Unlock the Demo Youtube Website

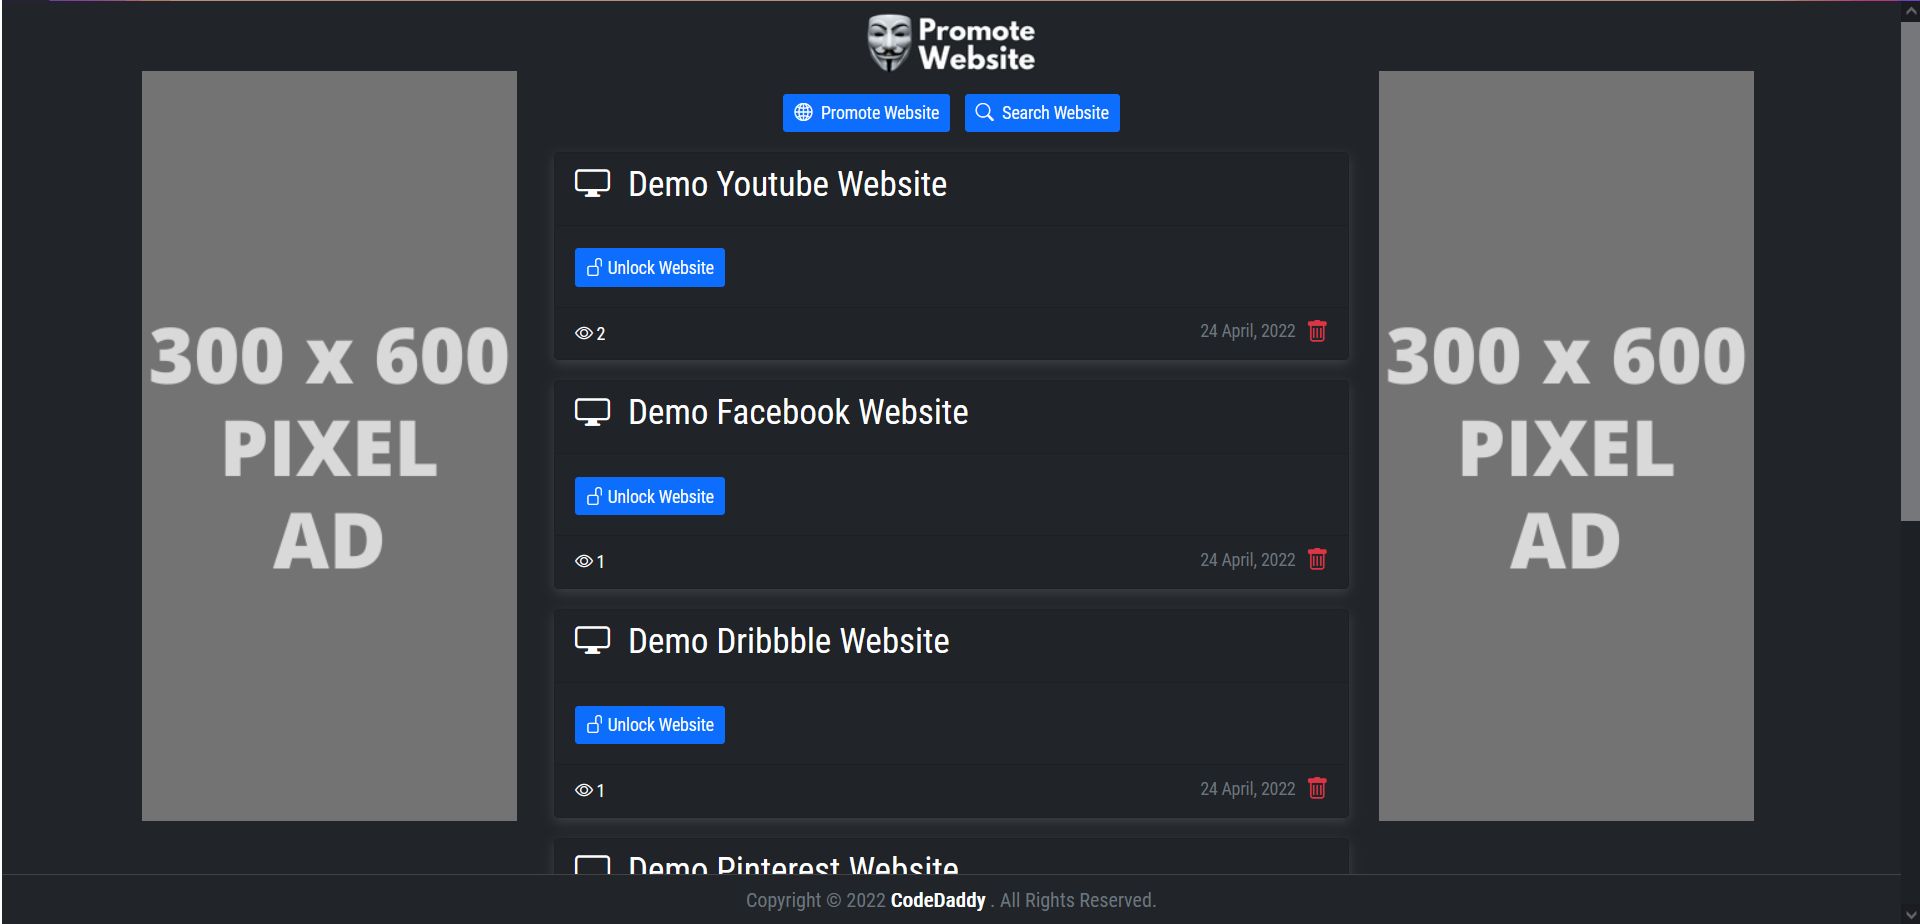pos(650,268)
